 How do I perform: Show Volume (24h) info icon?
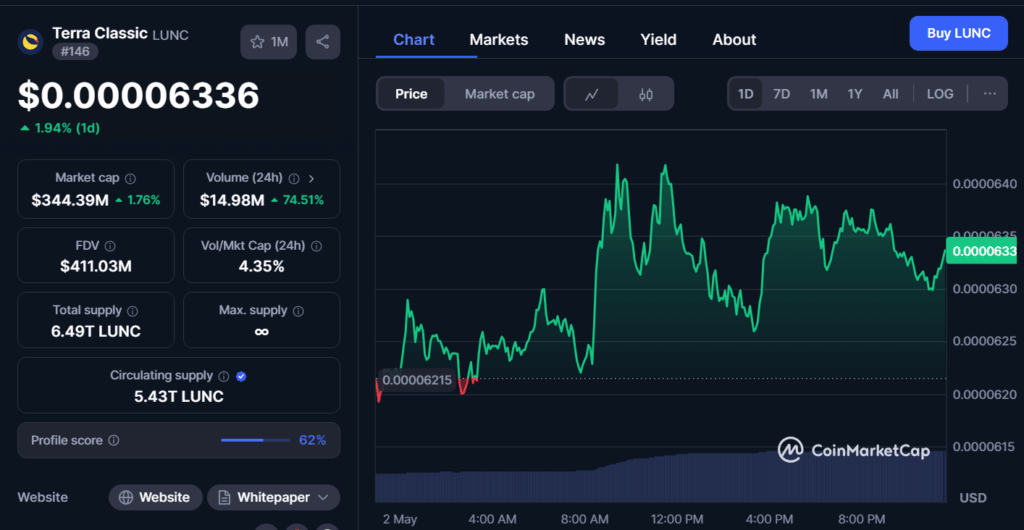click(295, 178)
